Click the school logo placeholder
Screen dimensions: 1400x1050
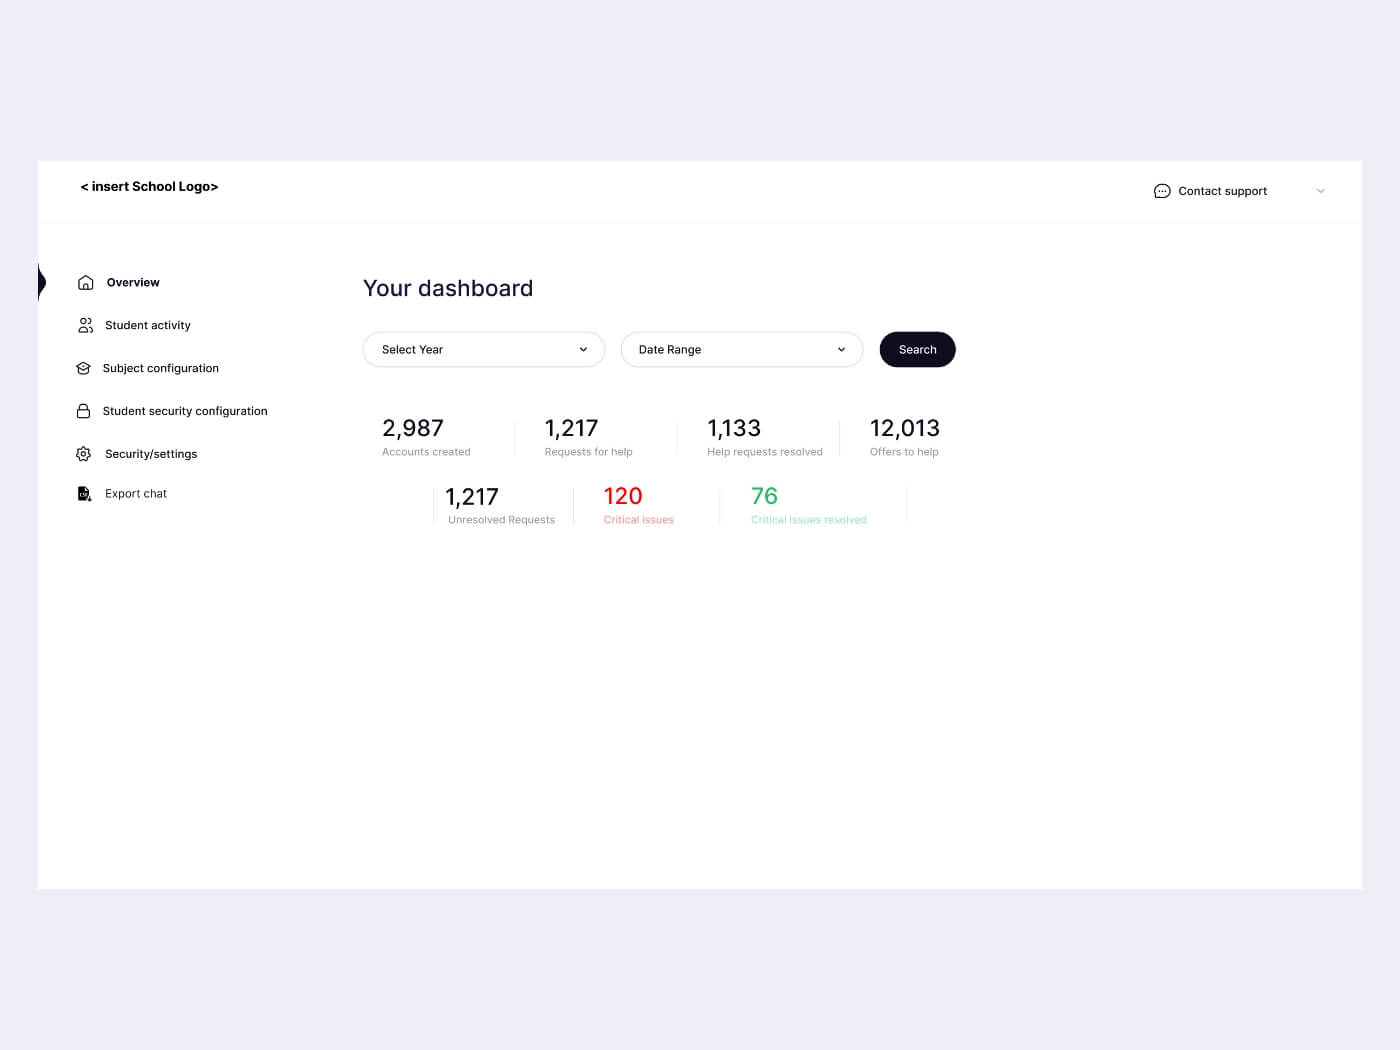148,186
